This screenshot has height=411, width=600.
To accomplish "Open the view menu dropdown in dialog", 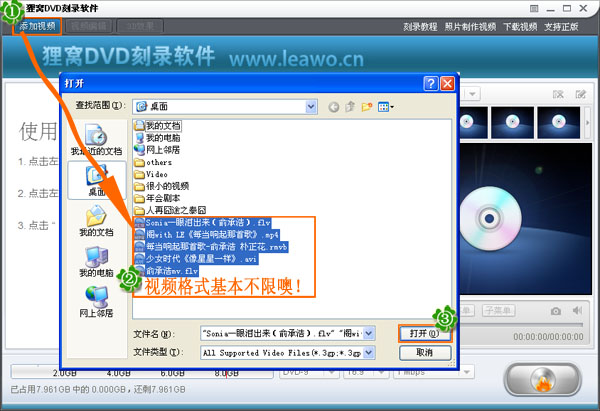I will pos(387,105).
